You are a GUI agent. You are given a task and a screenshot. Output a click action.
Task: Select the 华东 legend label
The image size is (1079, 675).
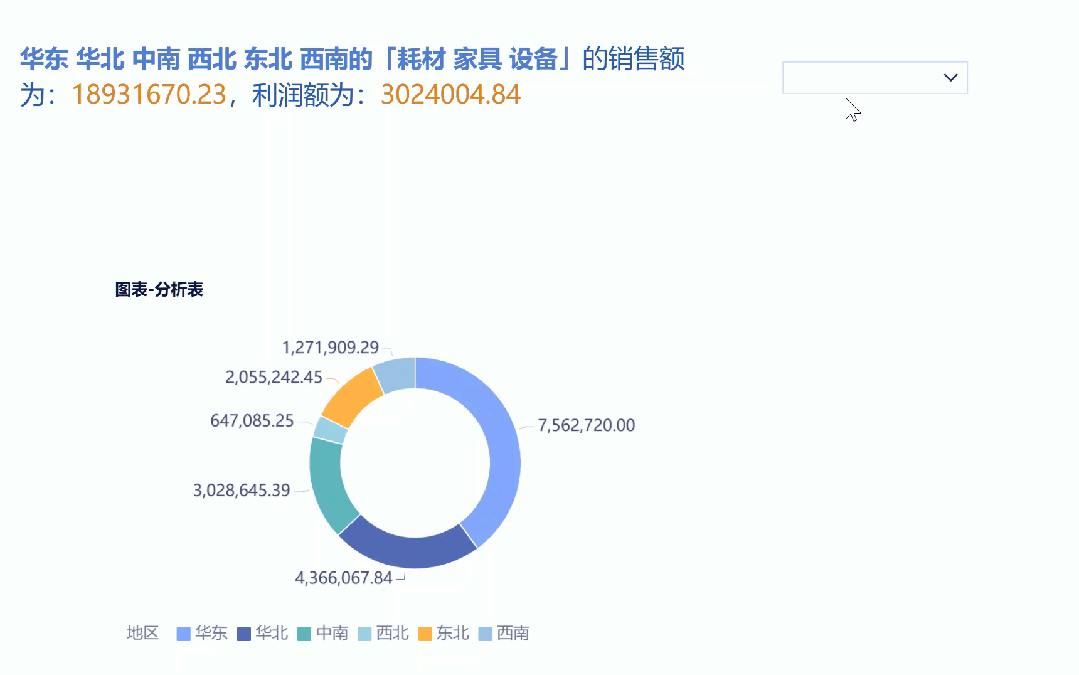click(211, 633)
